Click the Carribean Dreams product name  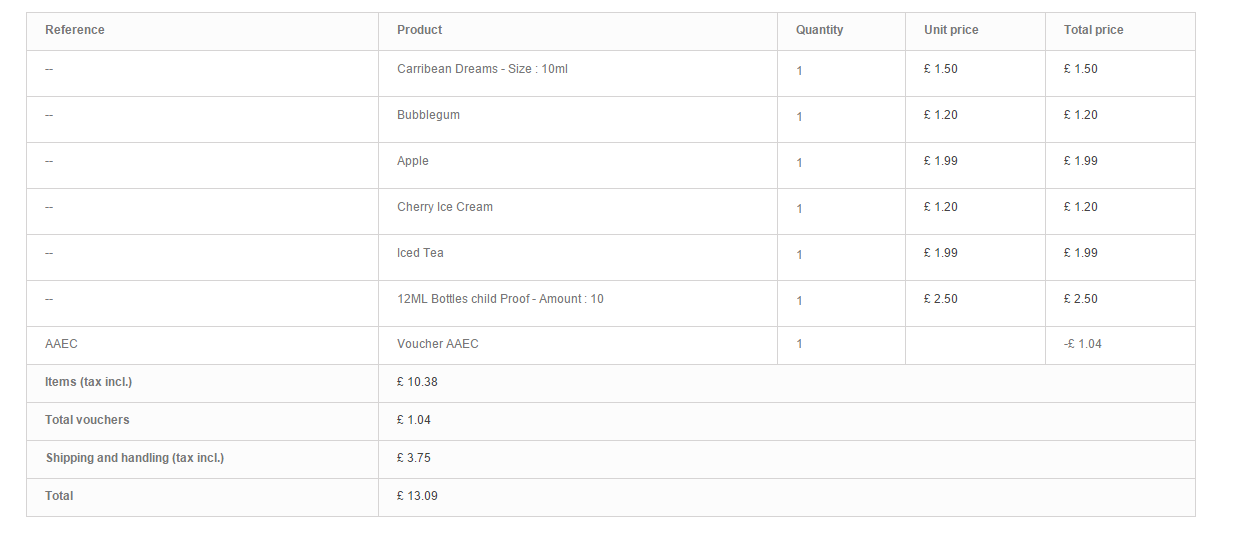(482, 69)
